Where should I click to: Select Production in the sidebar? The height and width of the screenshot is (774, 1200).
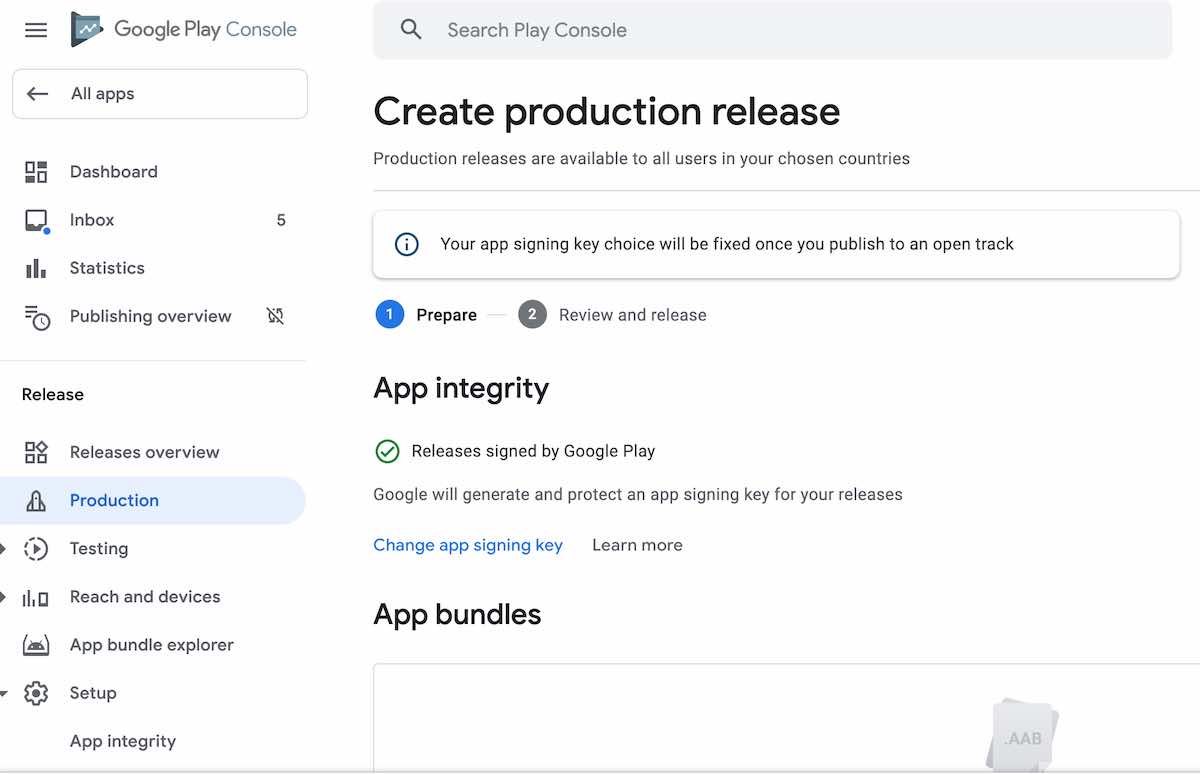(153, 500)
